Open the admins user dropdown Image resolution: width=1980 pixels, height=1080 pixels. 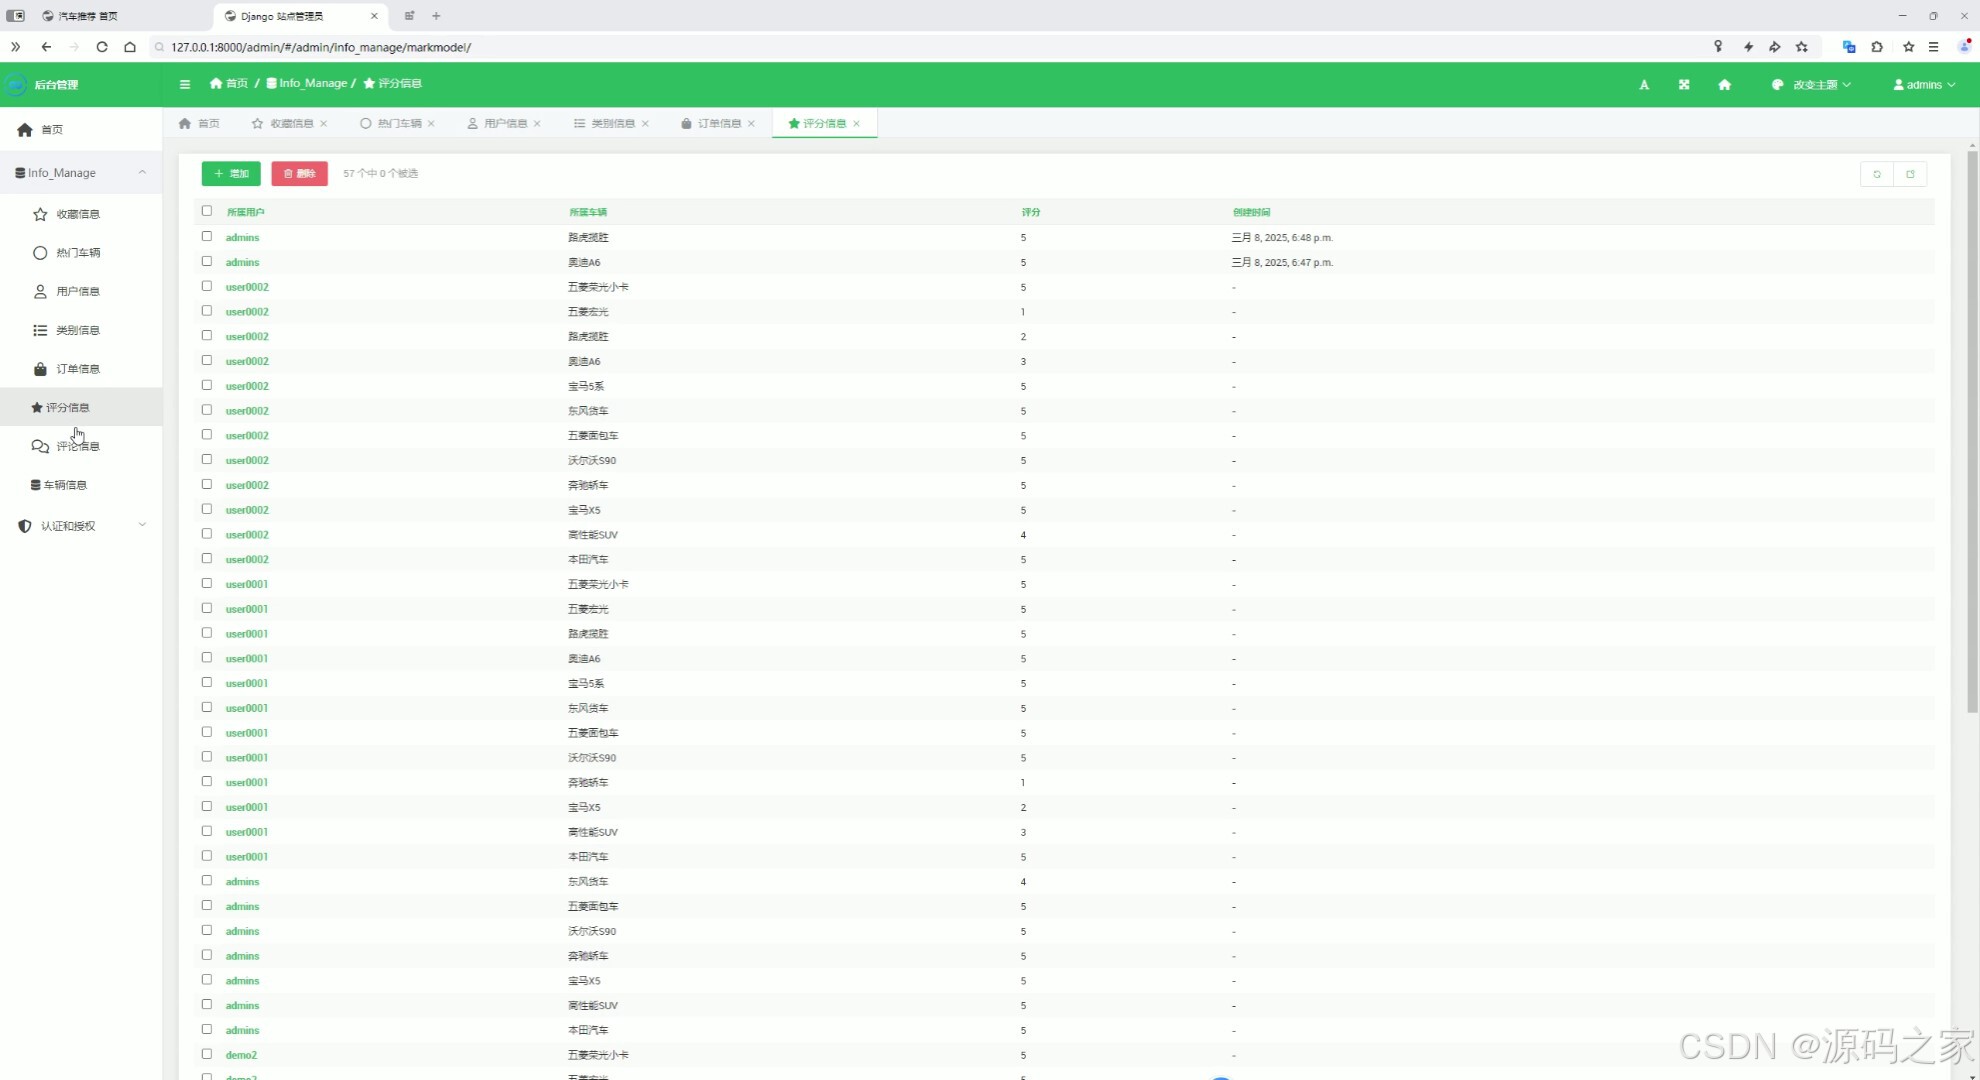pos(1924,85)
